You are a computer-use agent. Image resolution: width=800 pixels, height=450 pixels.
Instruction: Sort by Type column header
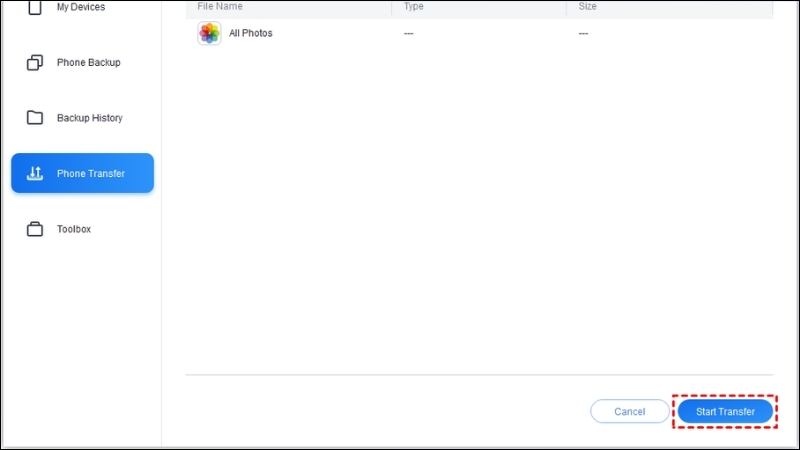413,7
